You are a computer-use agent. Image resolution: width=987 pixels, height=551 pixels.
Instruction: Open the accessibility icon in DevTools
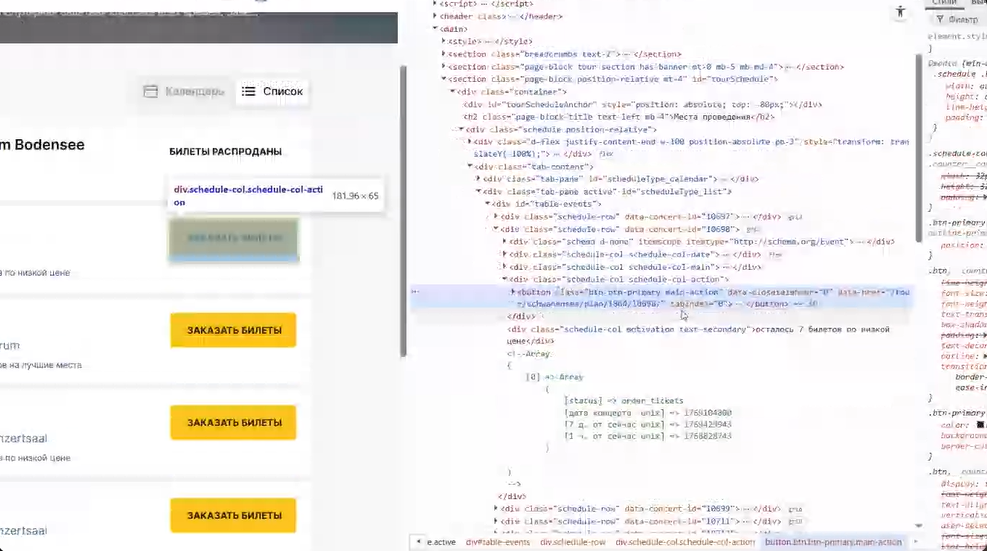pos(900,11)
